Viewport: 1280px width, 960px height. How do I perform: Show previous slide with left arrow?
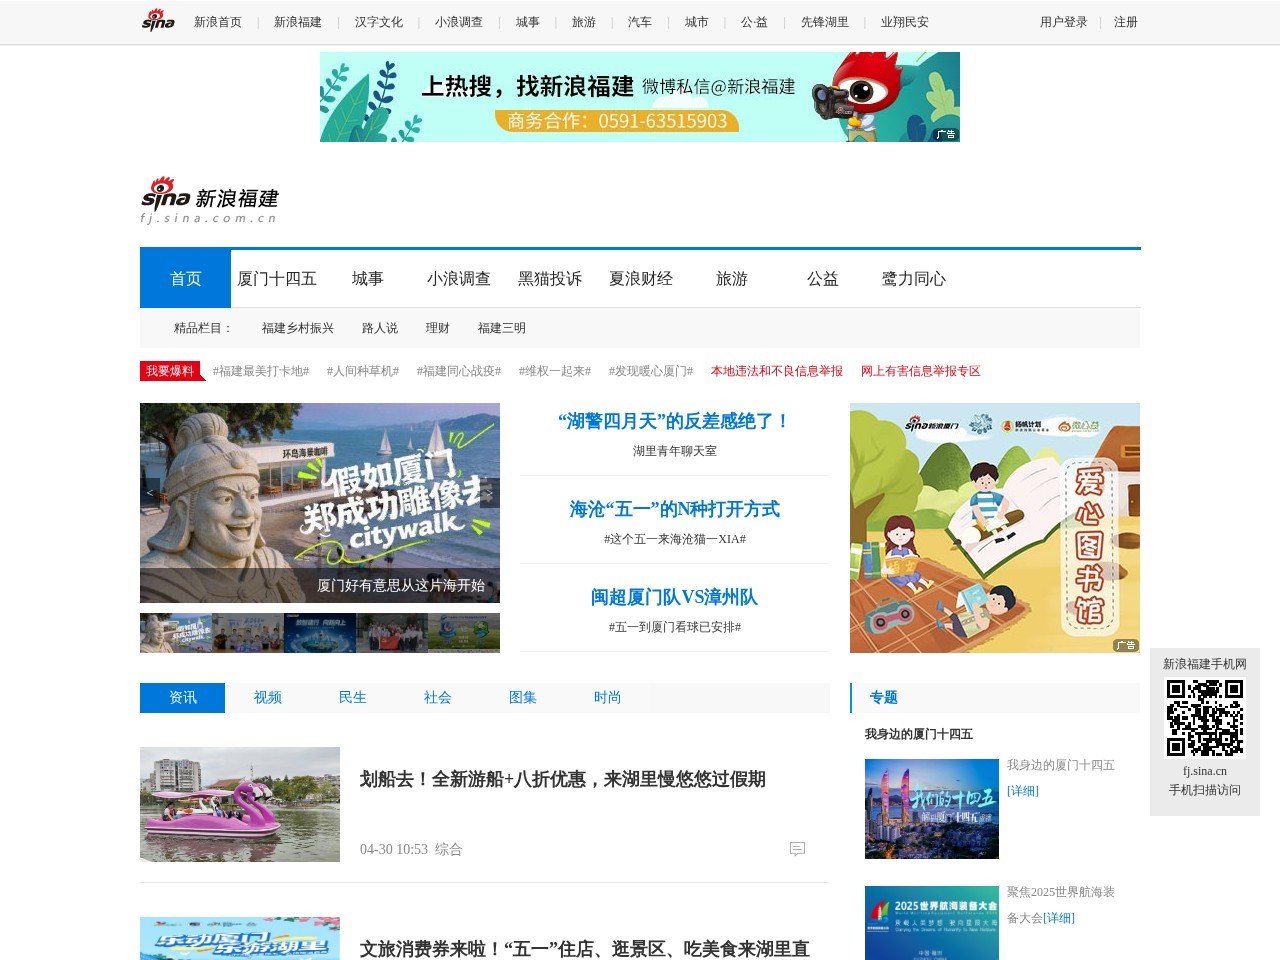[x=150, y=493]
